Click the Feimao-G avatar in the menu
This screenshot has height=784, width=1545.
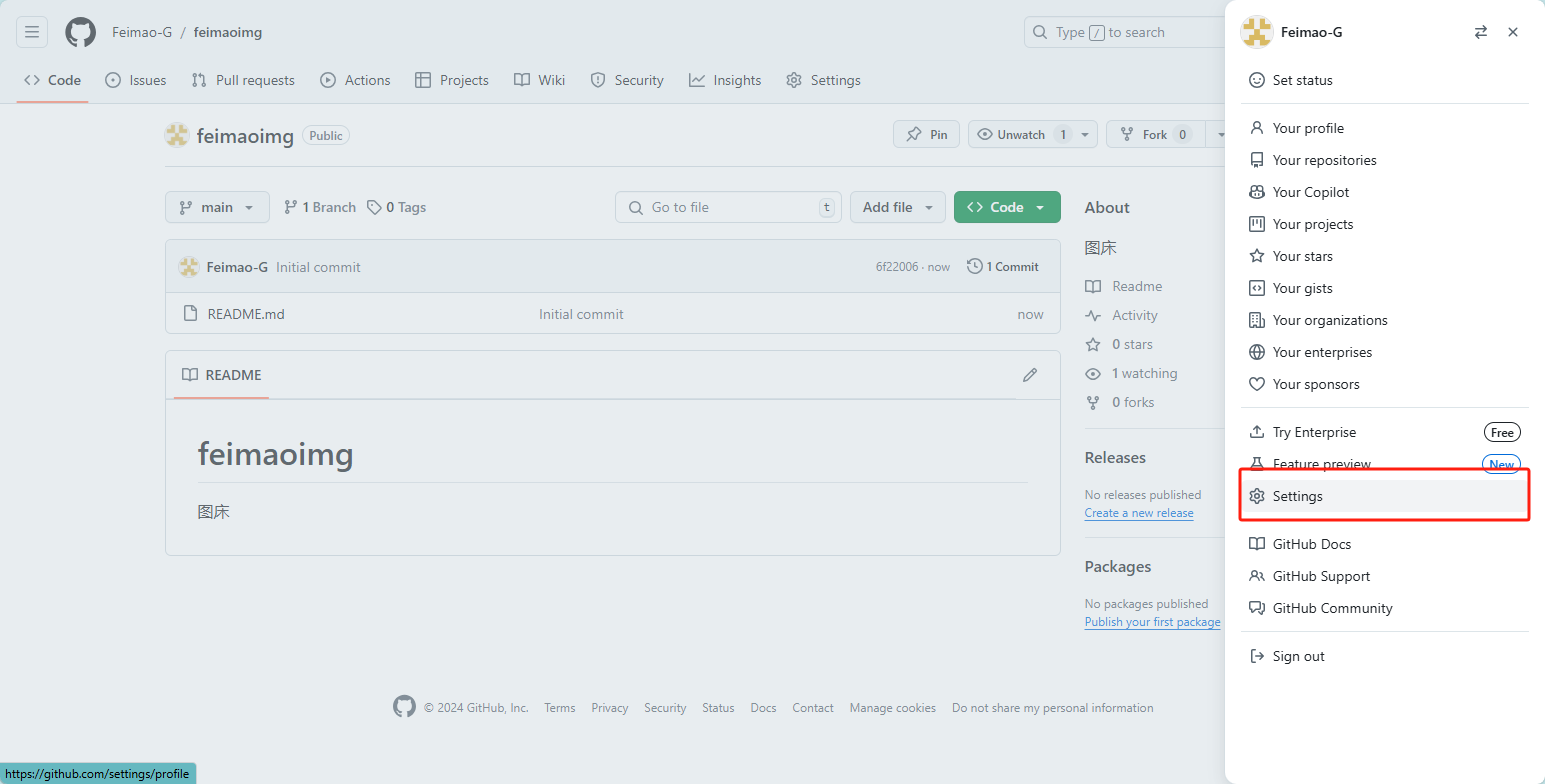click(1256, 32)
